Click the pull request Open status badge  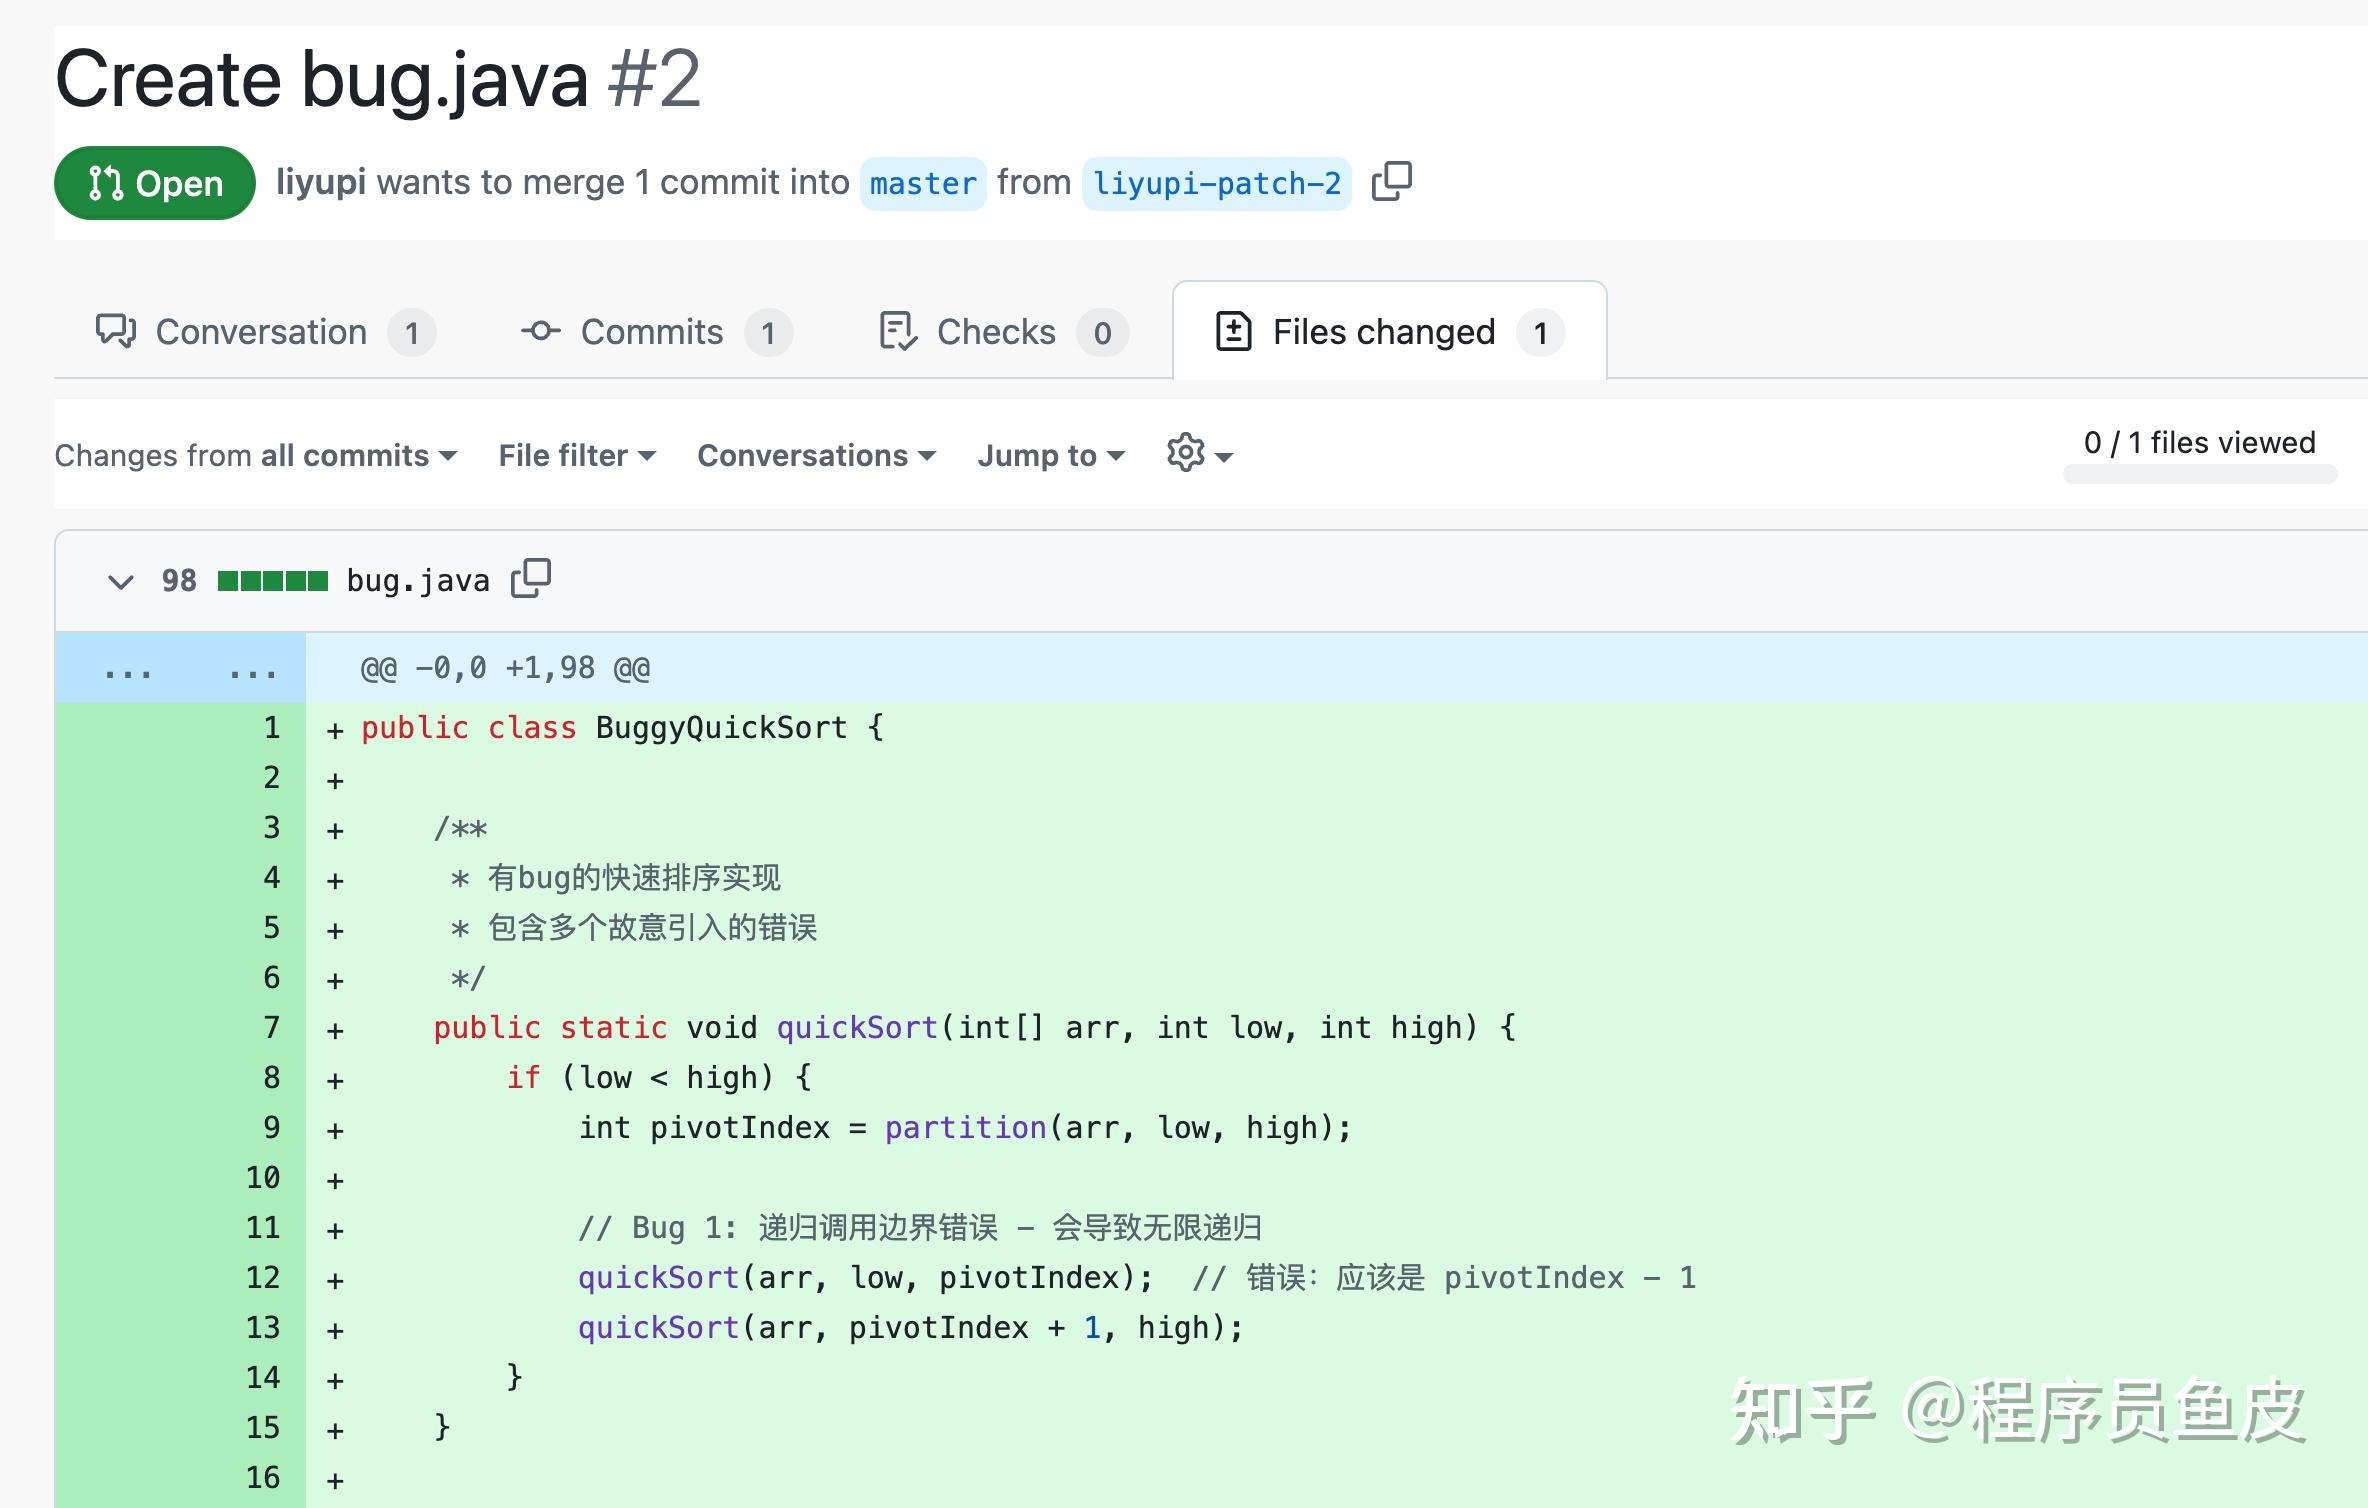tap(155, 183)
